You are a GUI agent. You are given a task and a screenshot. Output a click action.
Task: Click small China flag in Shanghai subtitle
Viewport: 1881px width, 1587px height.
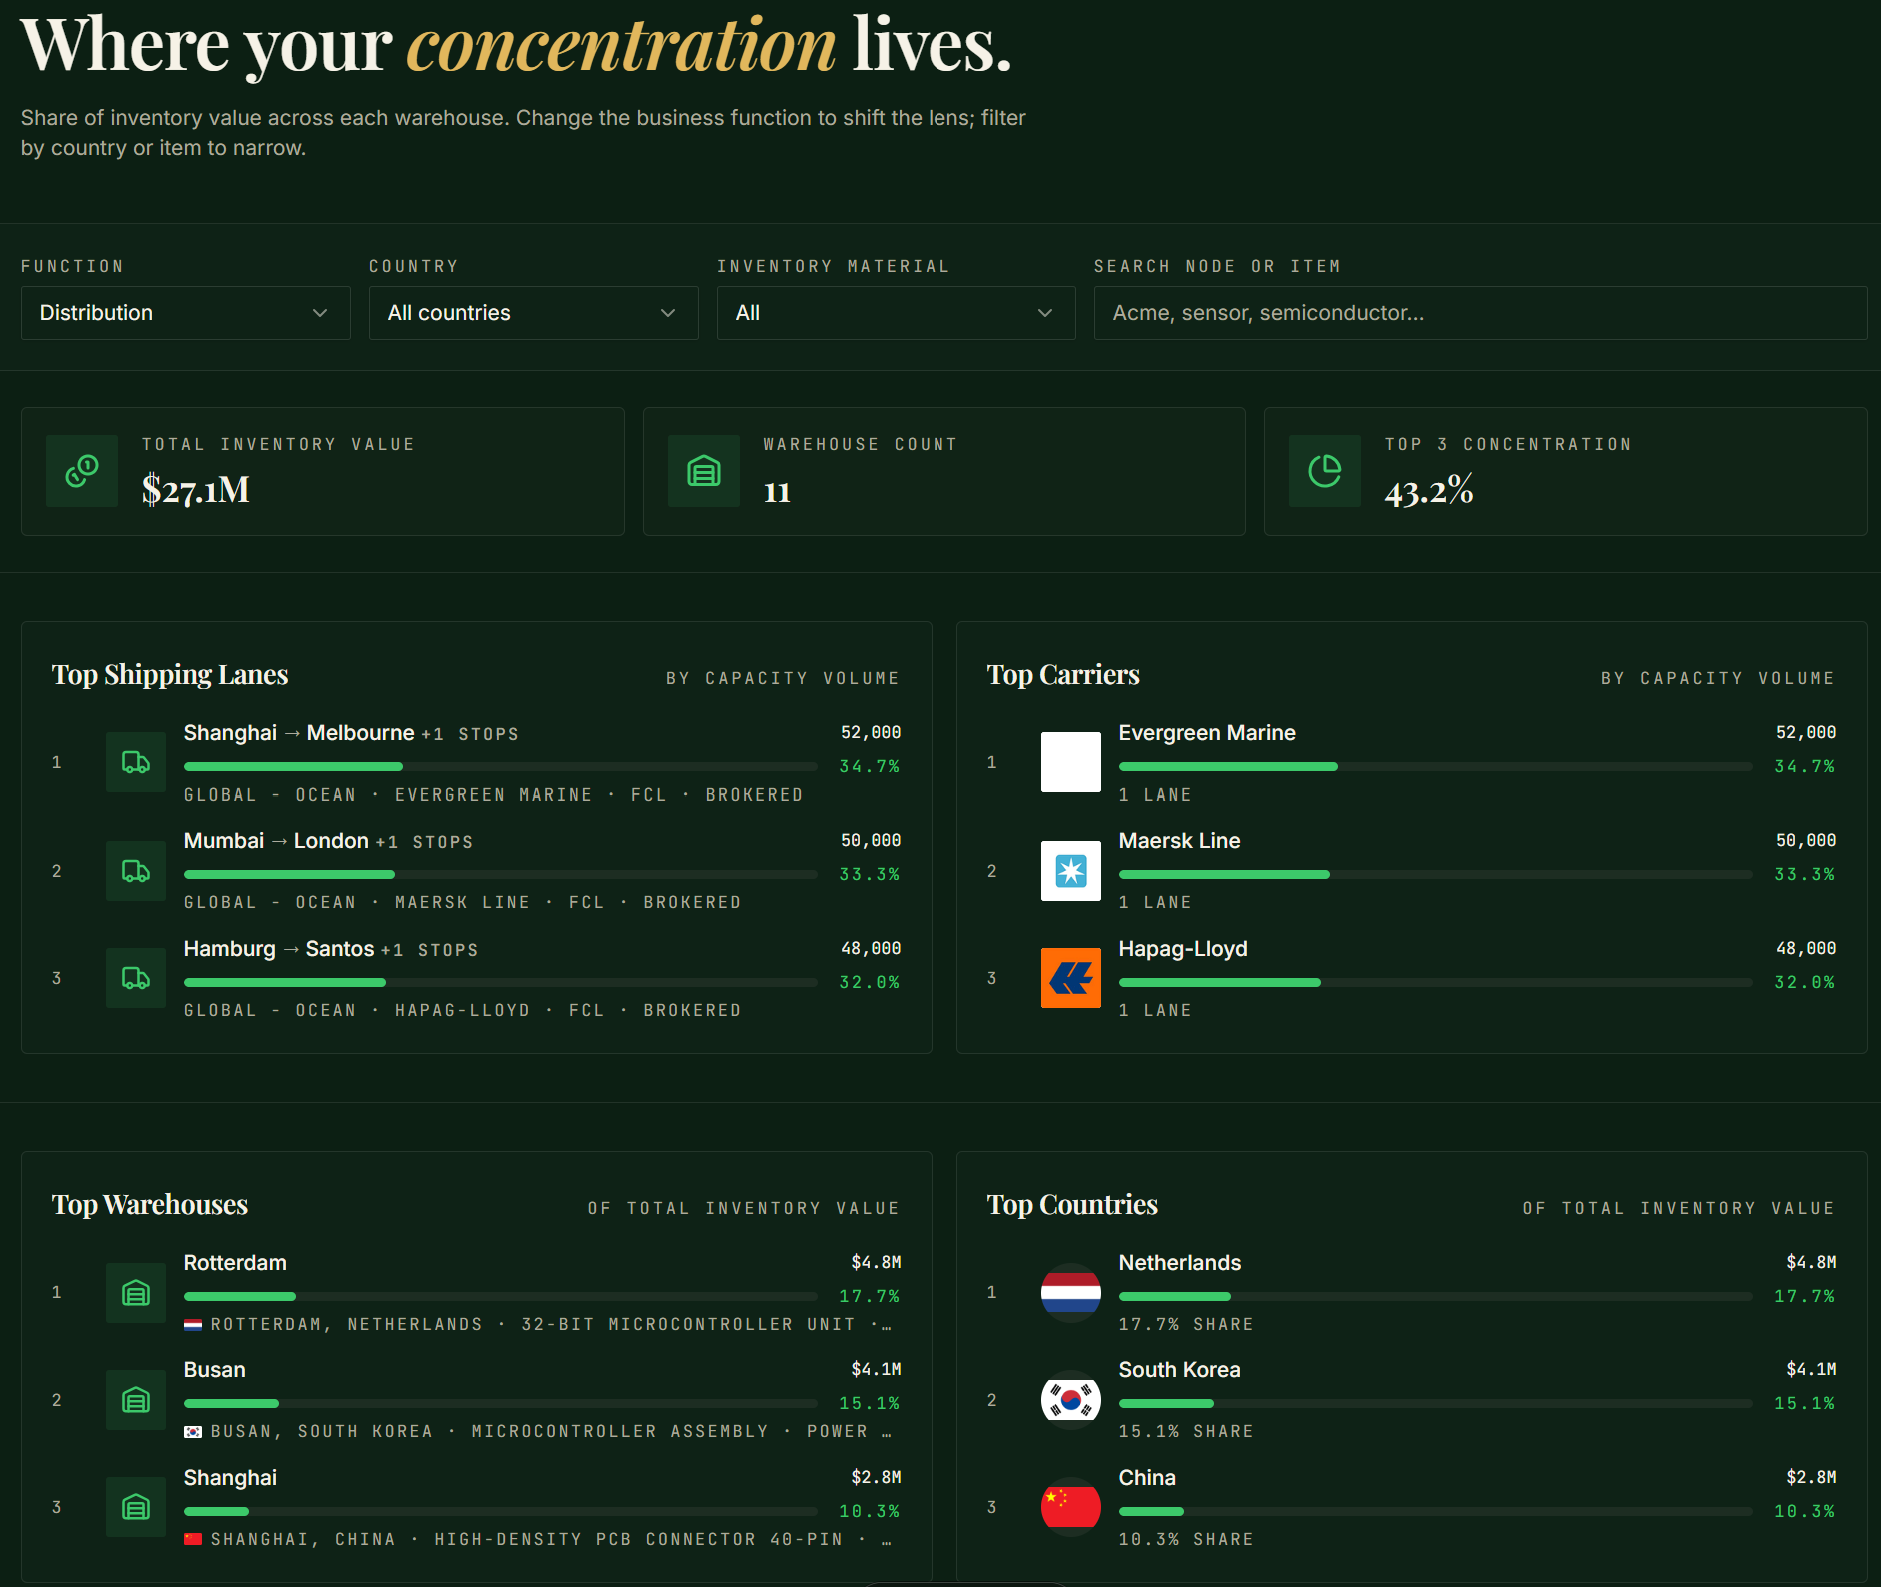(x=193, y=1539)
